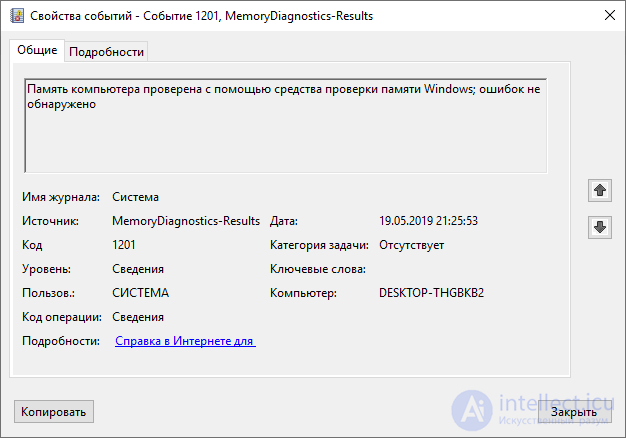Click the Отсутствует task category value
This screenshot has width=626, height=438.
[412, 245]
